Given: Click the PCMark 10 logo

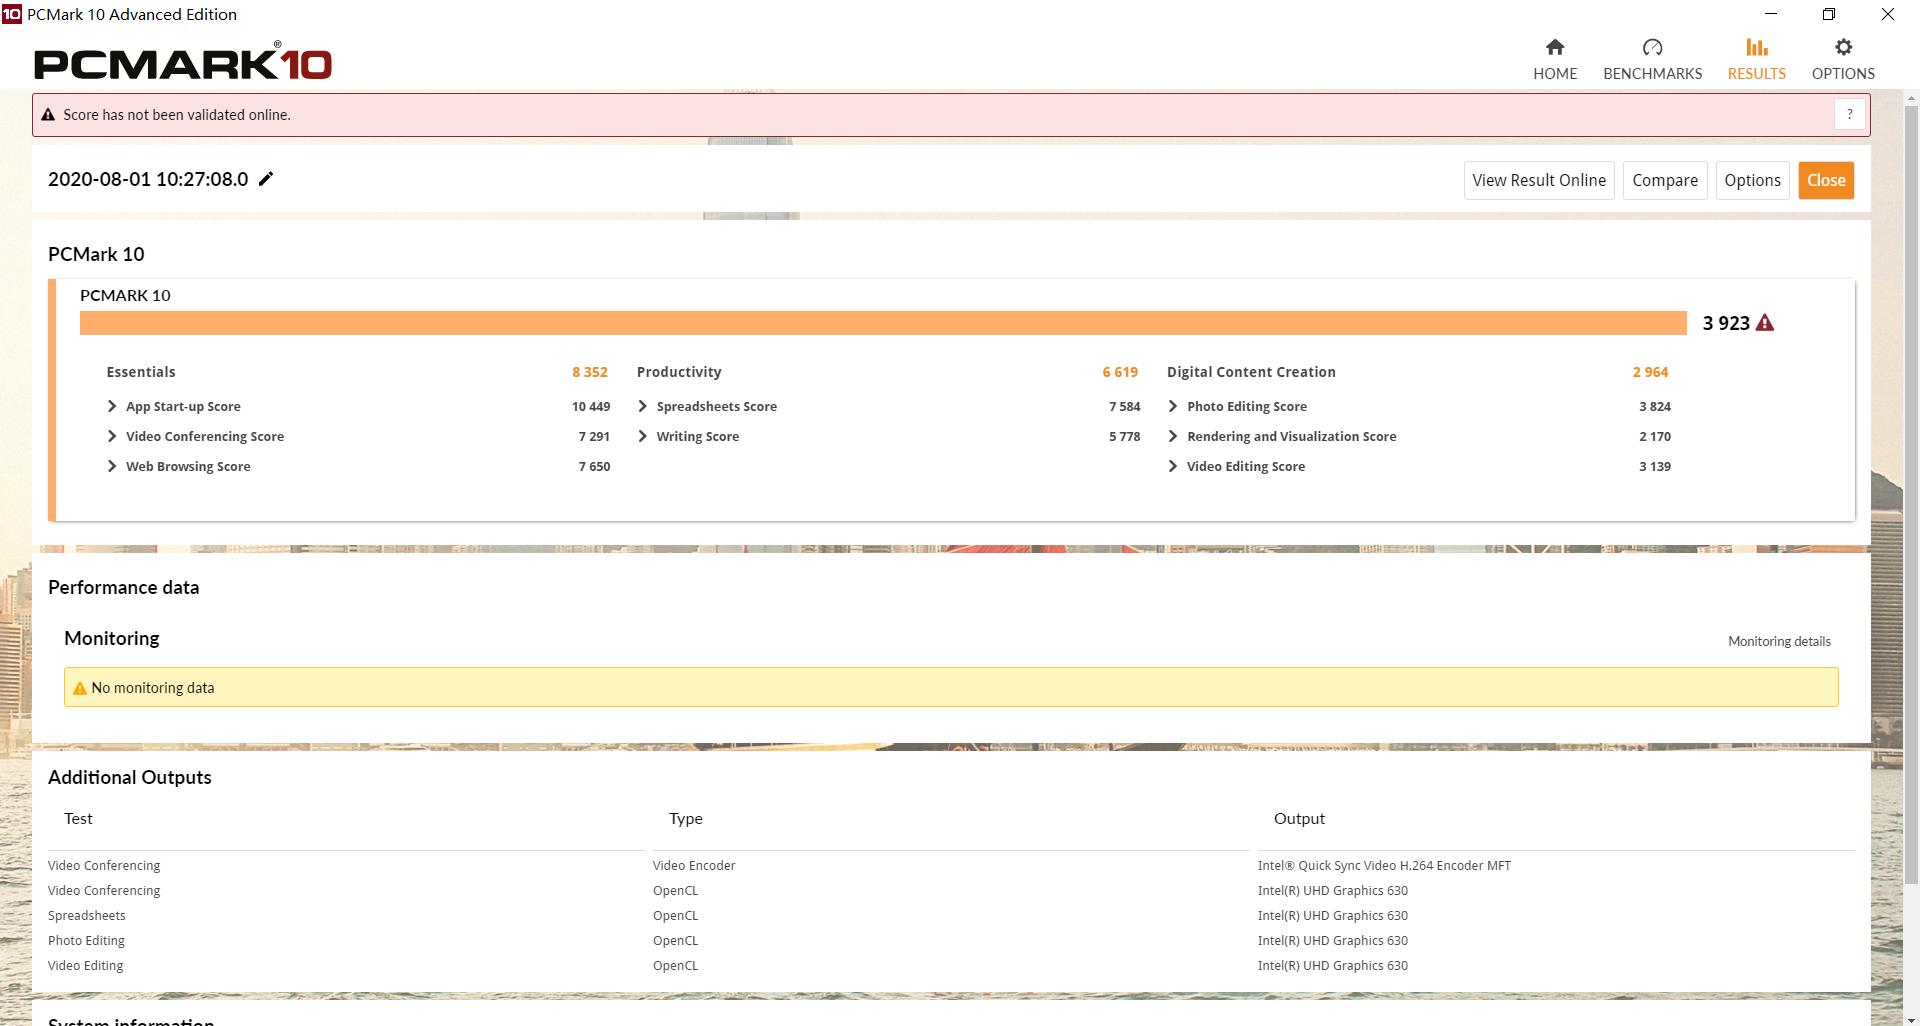Looking at the screenshot, I should click(183, 62).
